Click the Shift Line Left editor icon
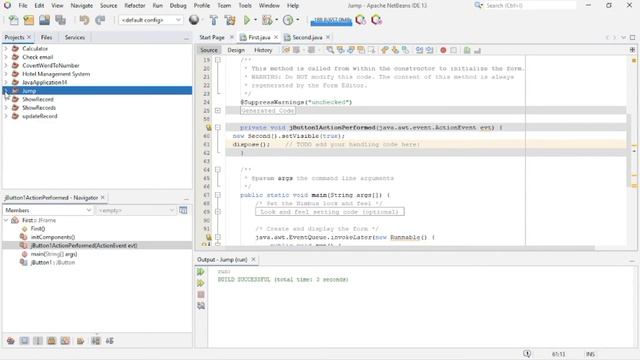This screenshot has width=640, height=360. pyautogui.click(x=419, y=50)
